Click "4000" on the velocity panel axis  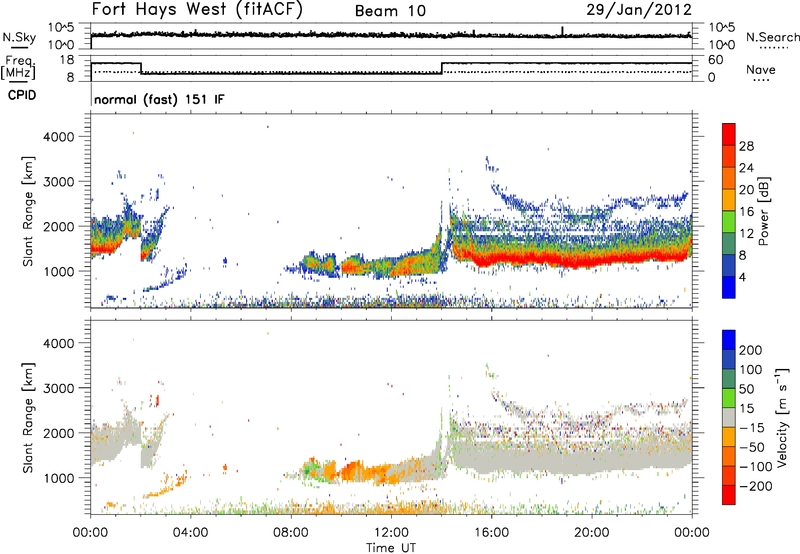(59, 343)
